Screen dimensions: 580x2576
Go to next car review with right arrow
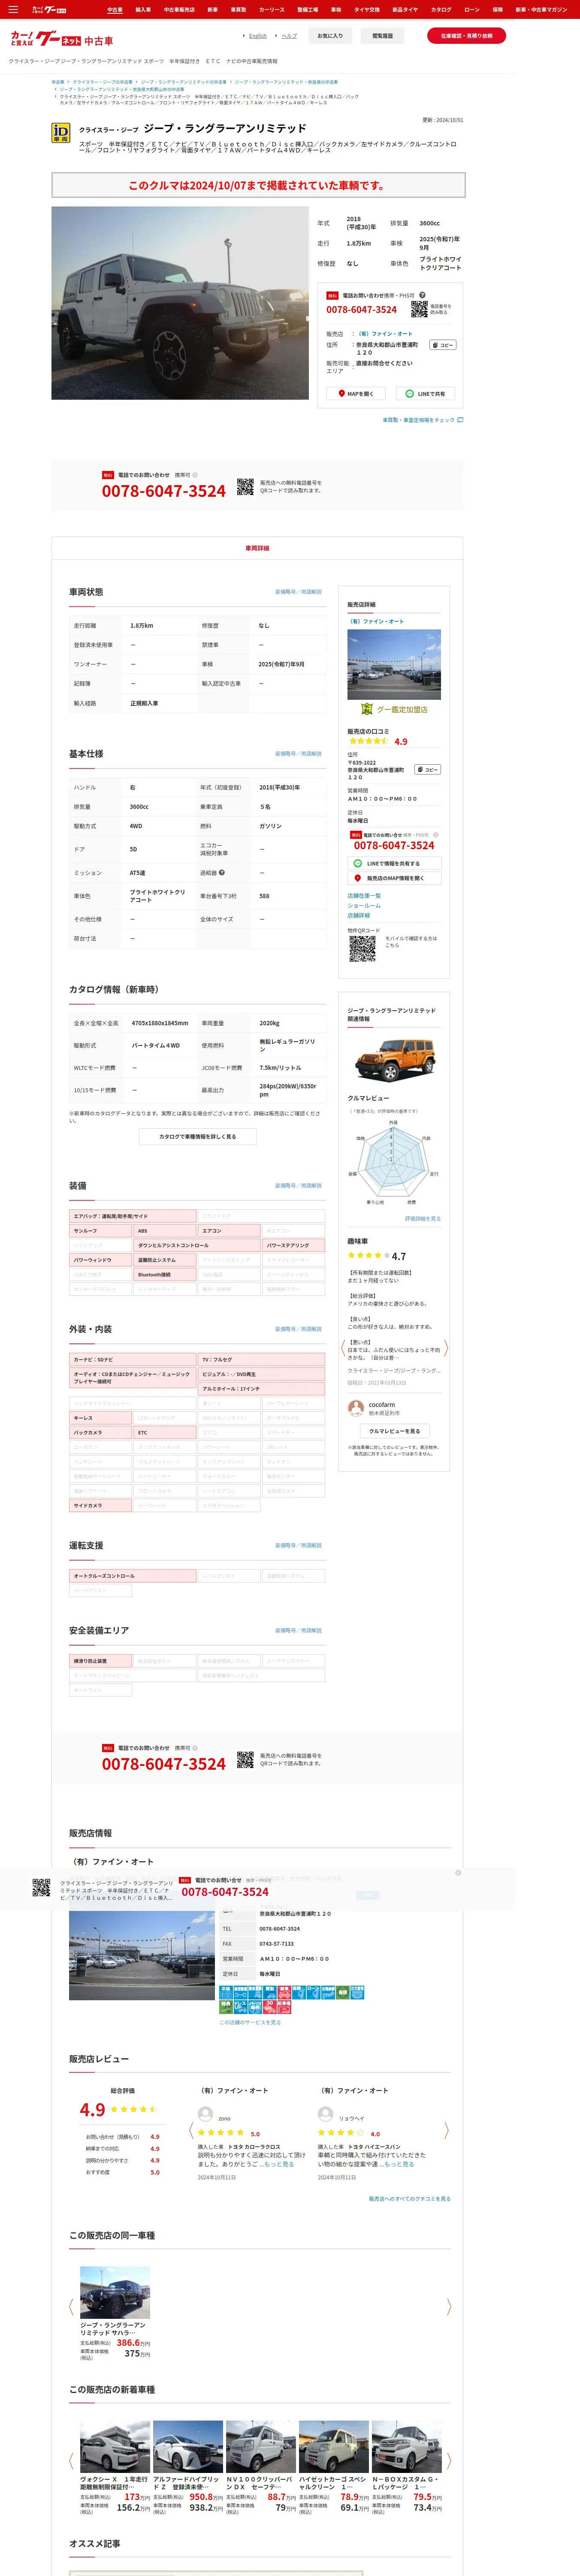tap(446, 1348)
